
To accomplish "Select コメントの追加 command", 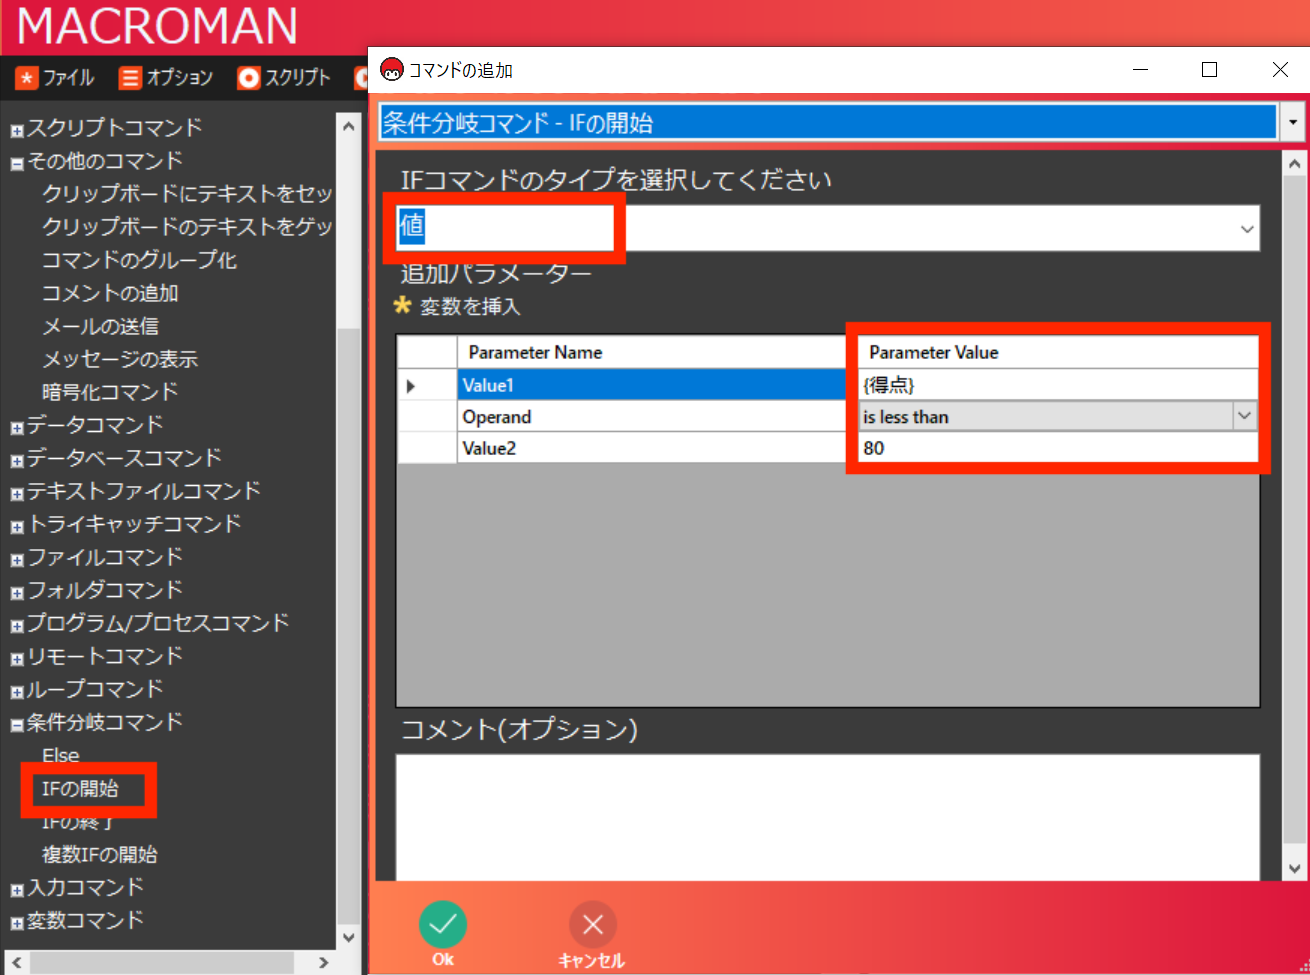I will pyautogui.click(x=110, y=293).
